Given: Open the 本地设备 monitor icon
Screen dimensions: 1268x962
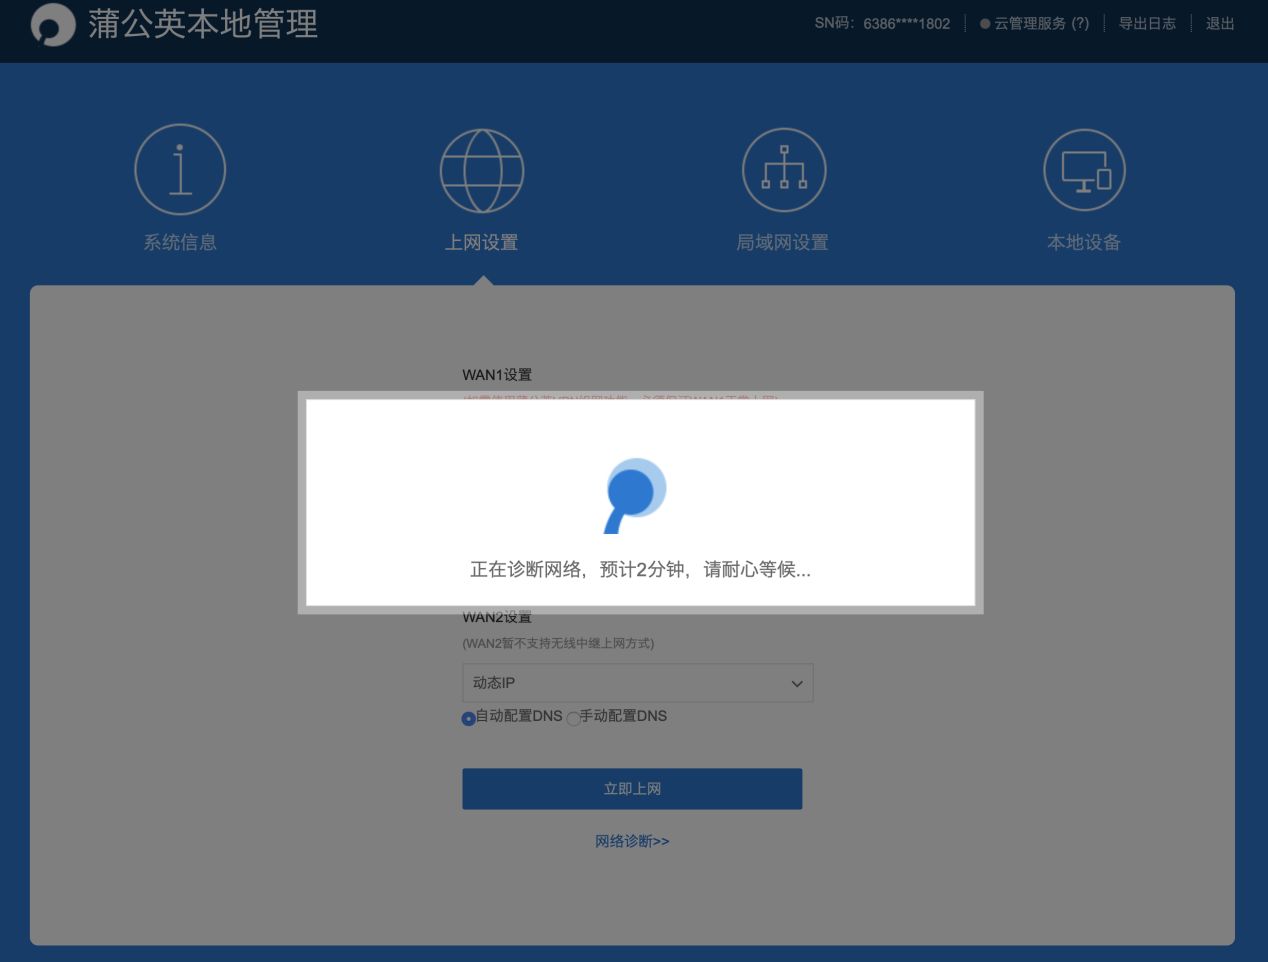Looking at the screenshot, I should (1085, 170).
